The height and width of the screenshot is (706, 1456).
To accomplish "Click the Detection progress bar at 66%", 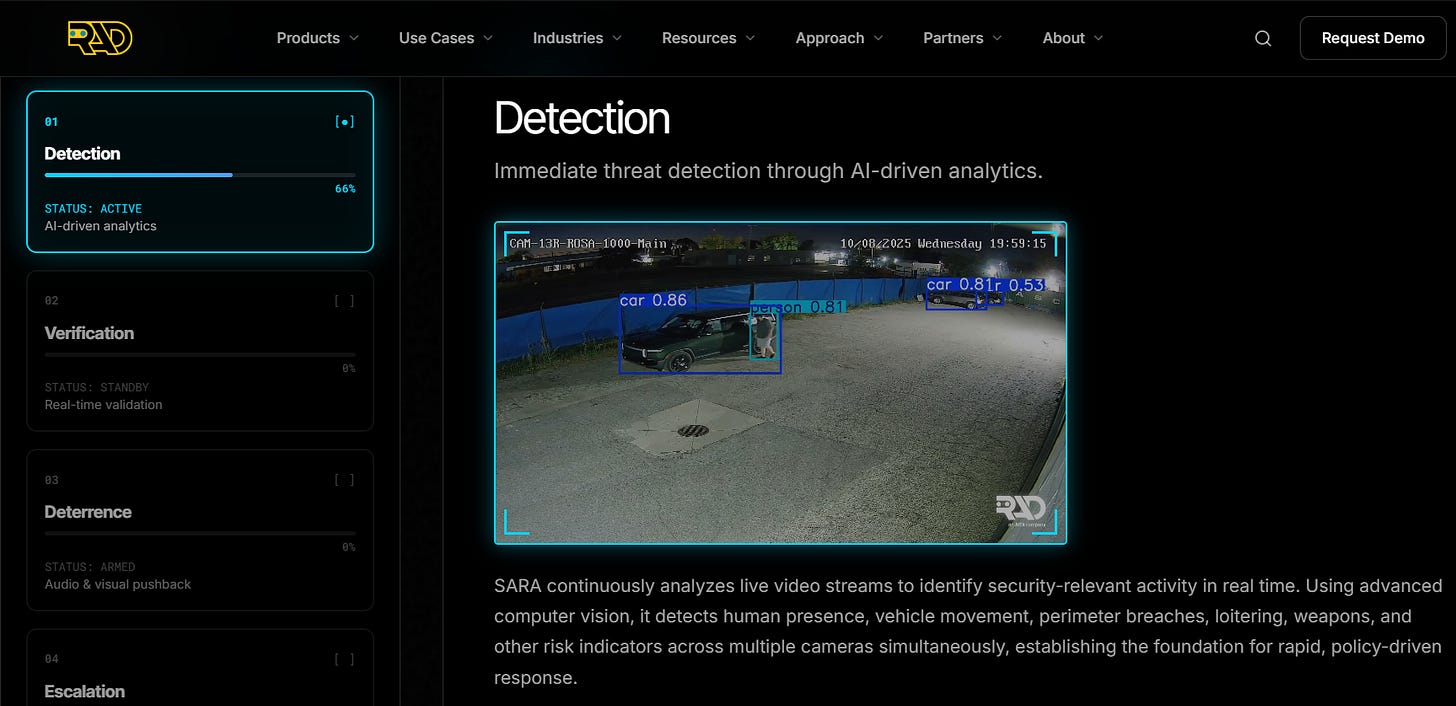I will pyautogui.click(x=200, y=175).
